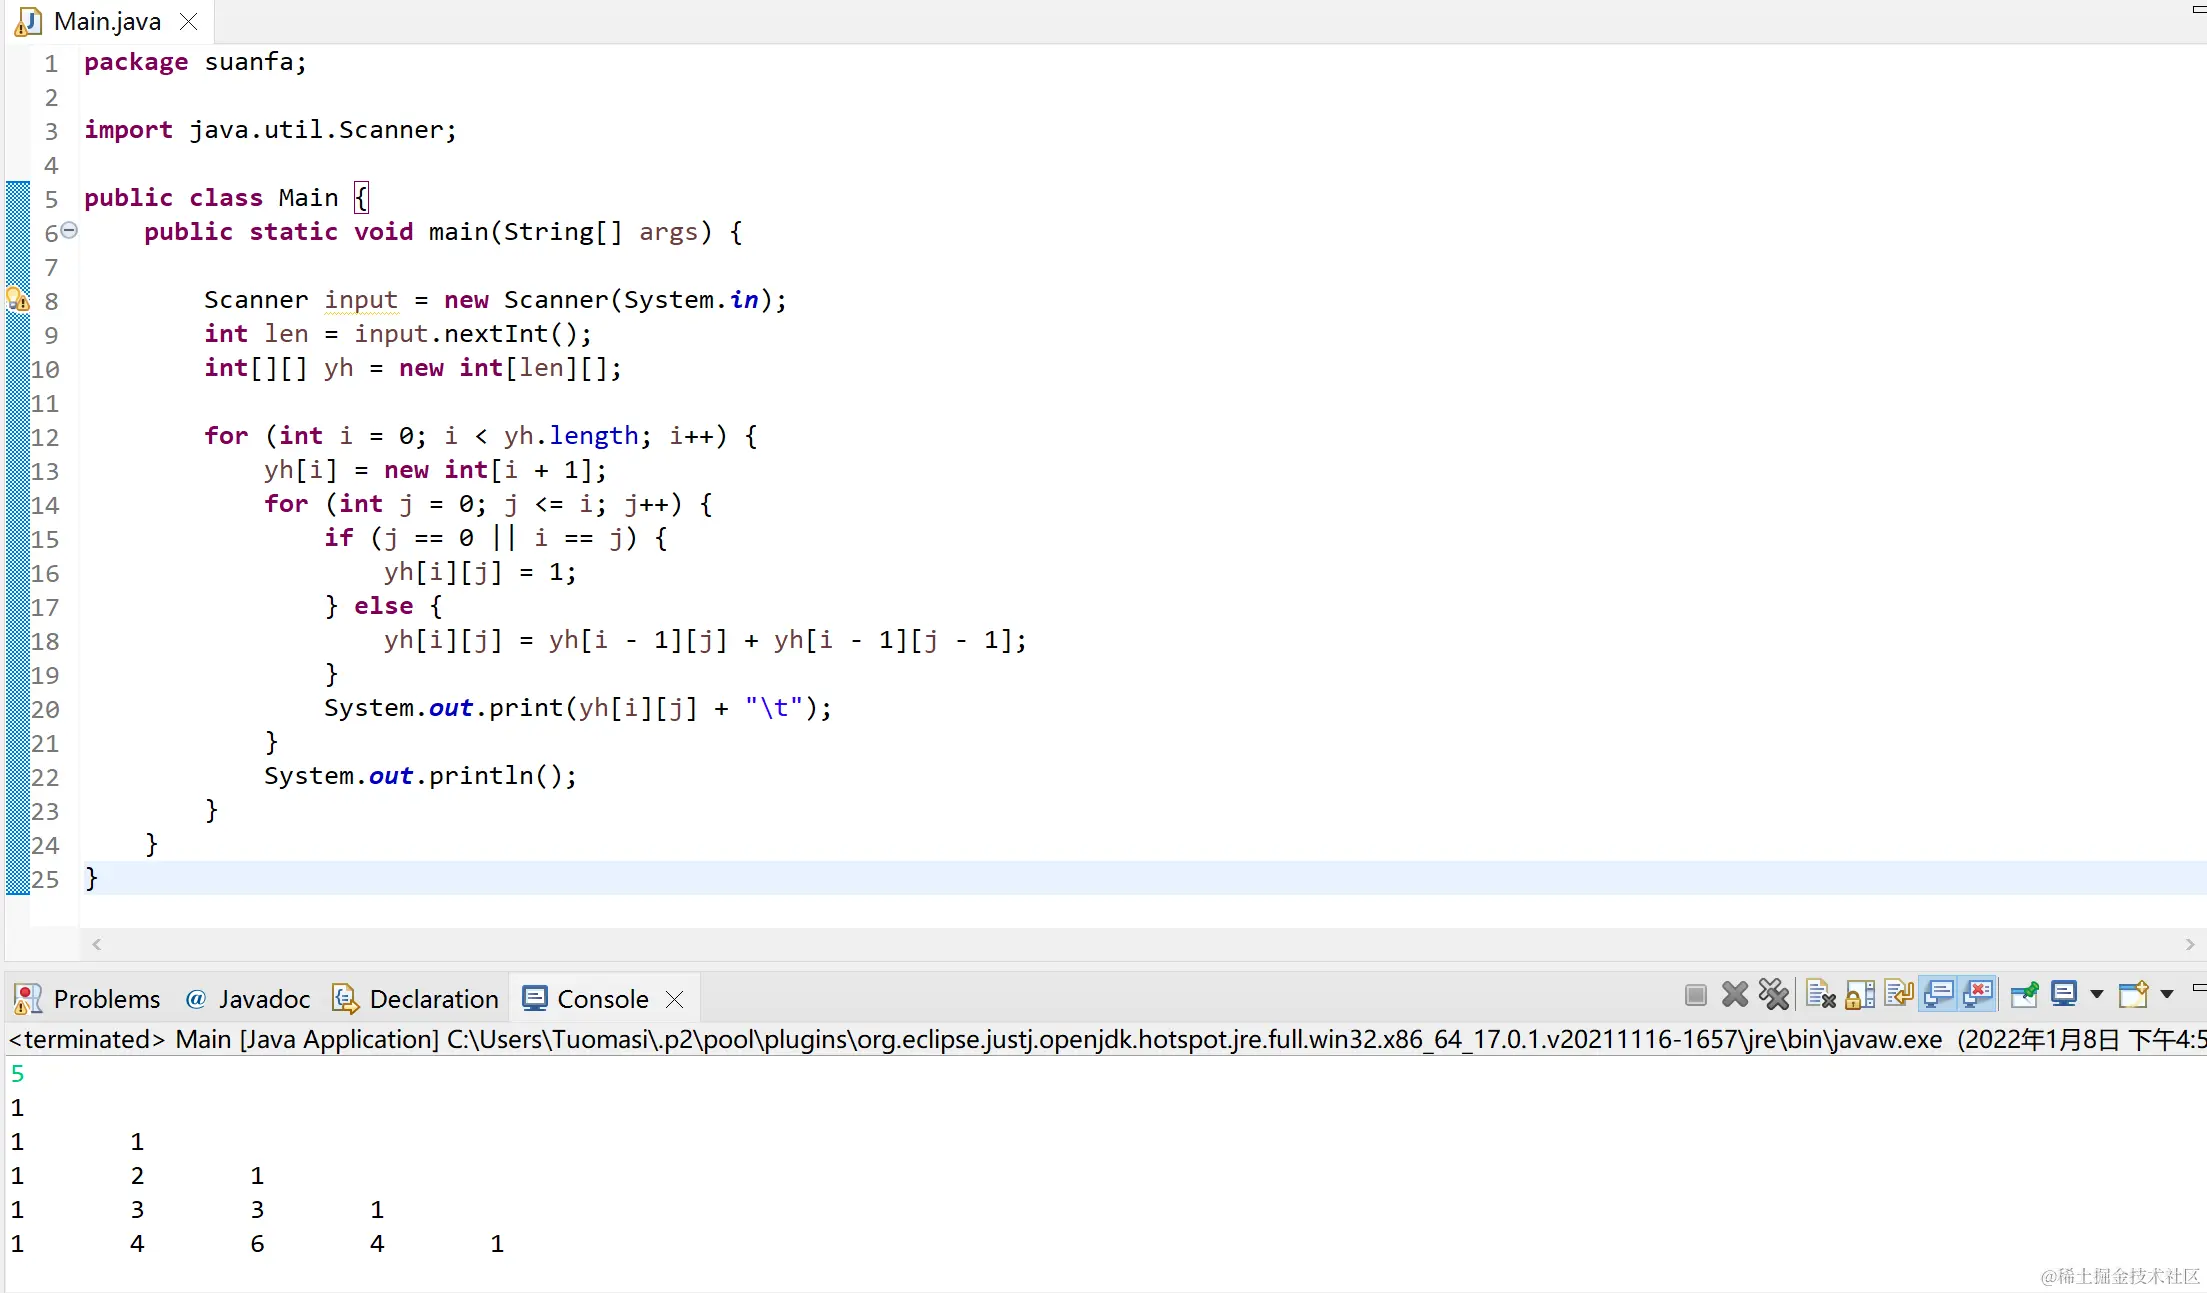Screen dimensions: 2207x1293
Task: Click the Terminate stop button in console toolbar
Action: pyautogui.click(x=1695, y=995)
